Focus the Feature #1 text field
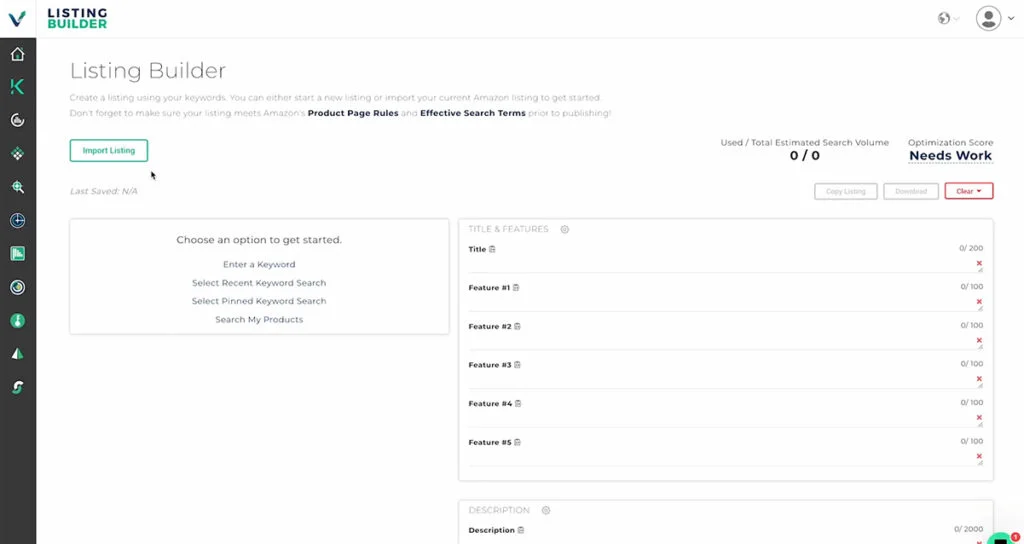Image resolution: width=1024 pixels, height=544 pixels. [x=722, y=302]
